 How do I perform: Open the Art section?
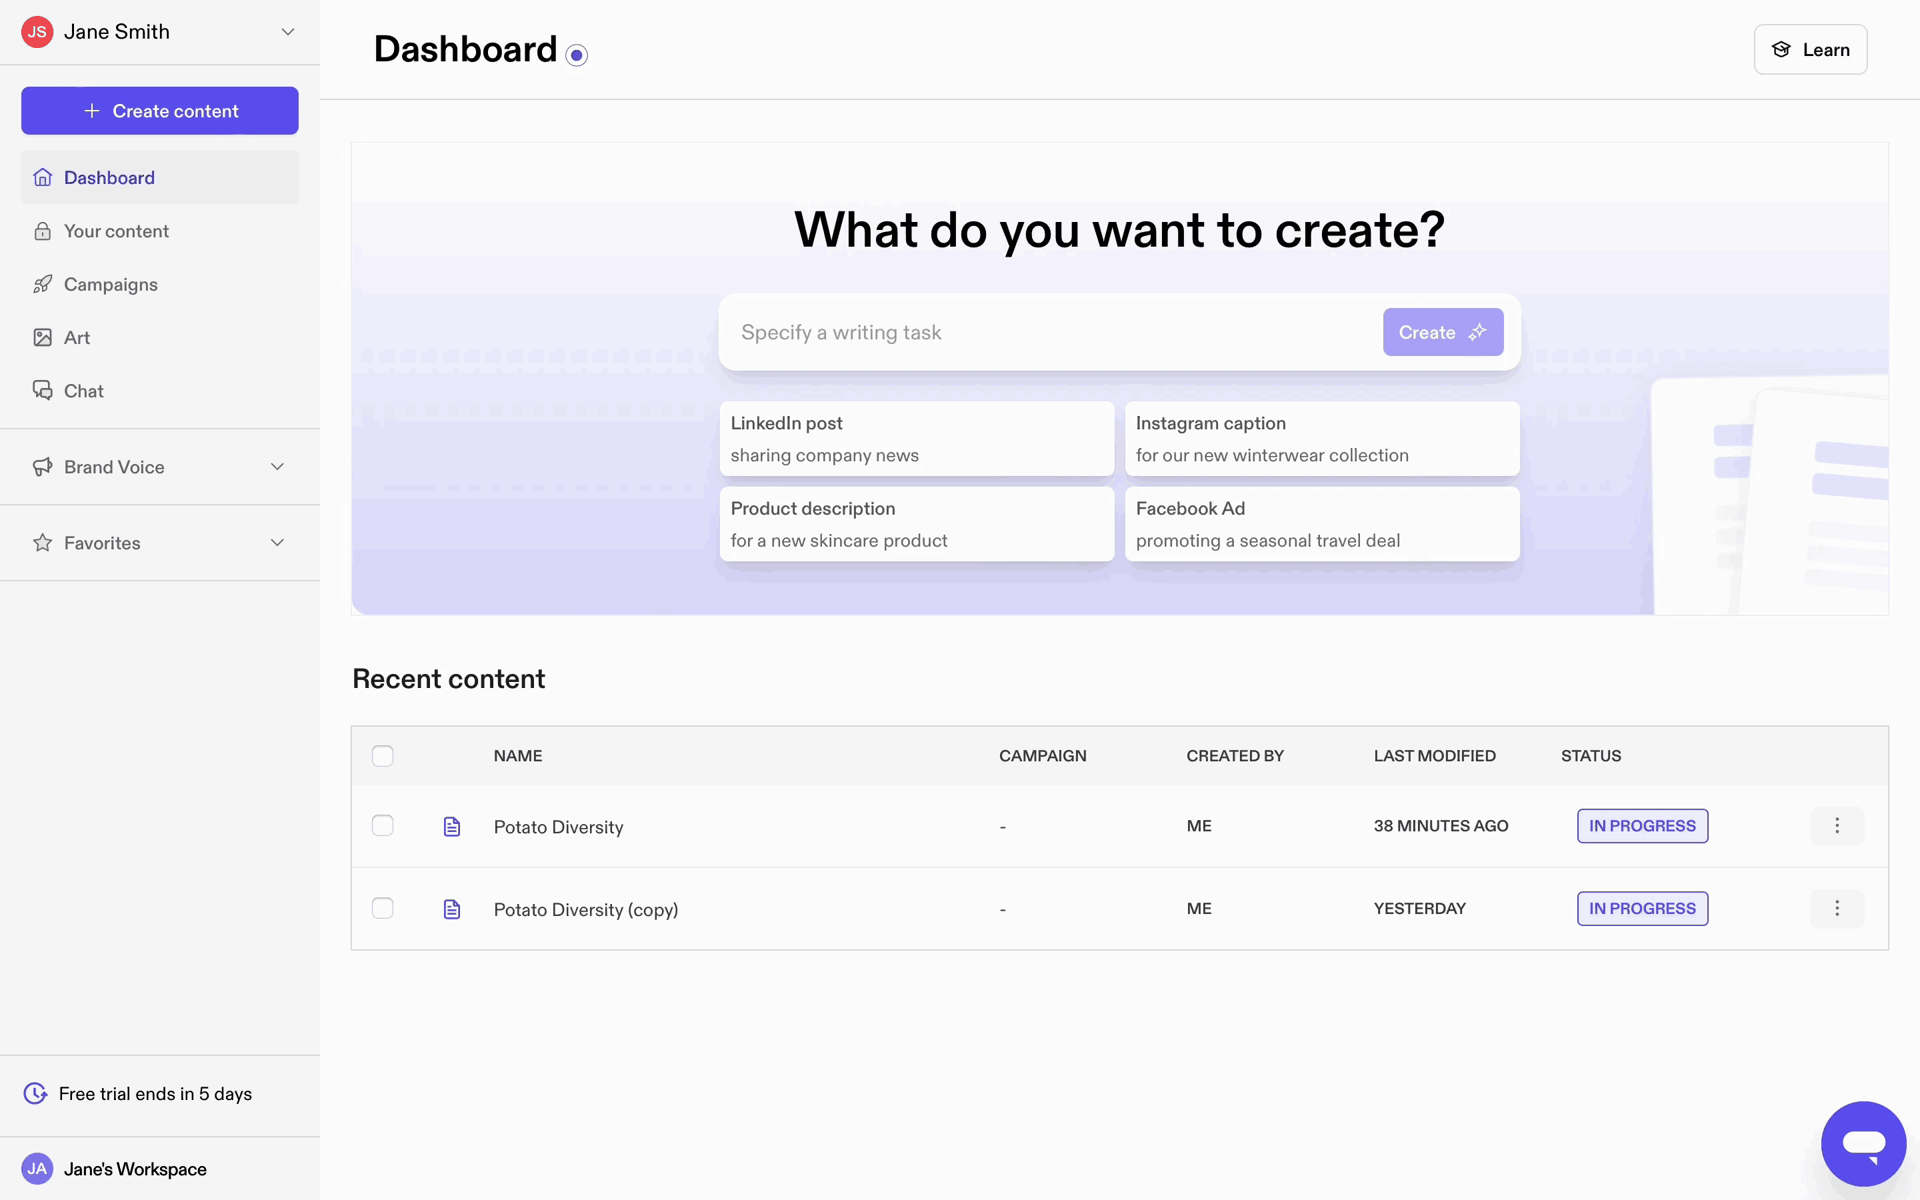pos(160,338)
